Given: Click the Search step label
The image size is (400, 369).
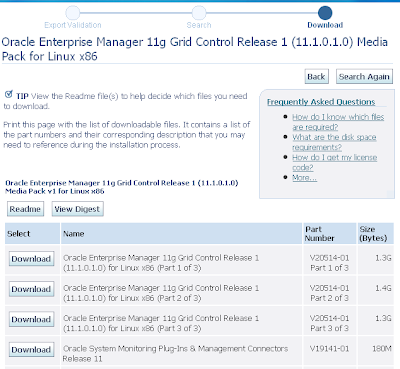Looking at the screenshot, I should click(199, 25).
